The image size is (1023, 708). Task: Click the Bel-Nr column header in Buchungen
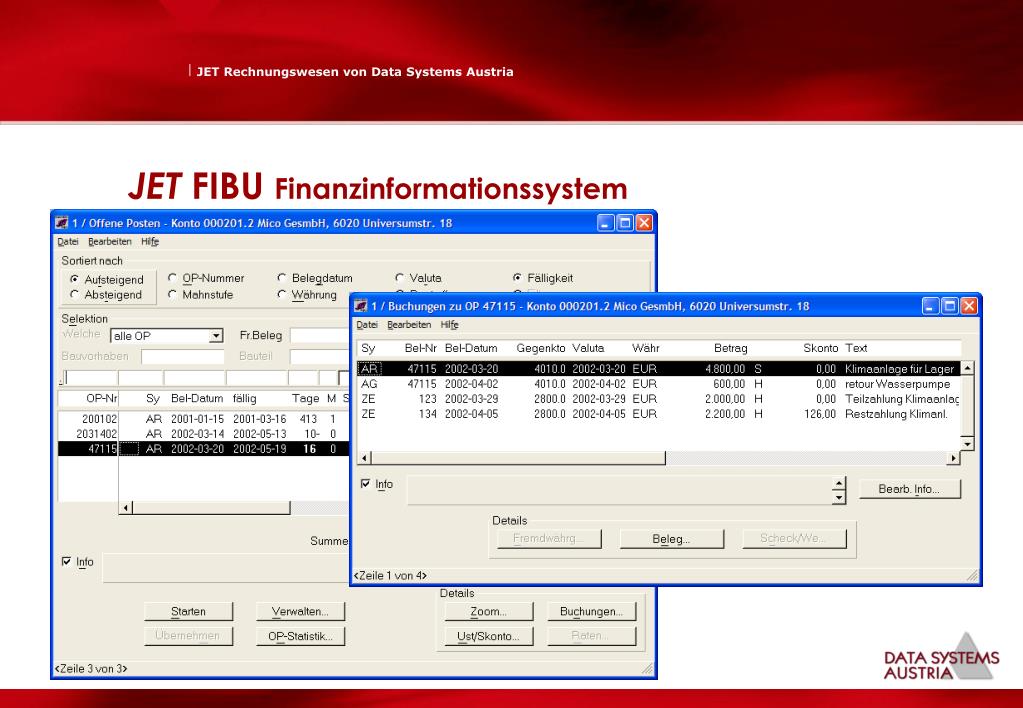click(x=420, y=348)
